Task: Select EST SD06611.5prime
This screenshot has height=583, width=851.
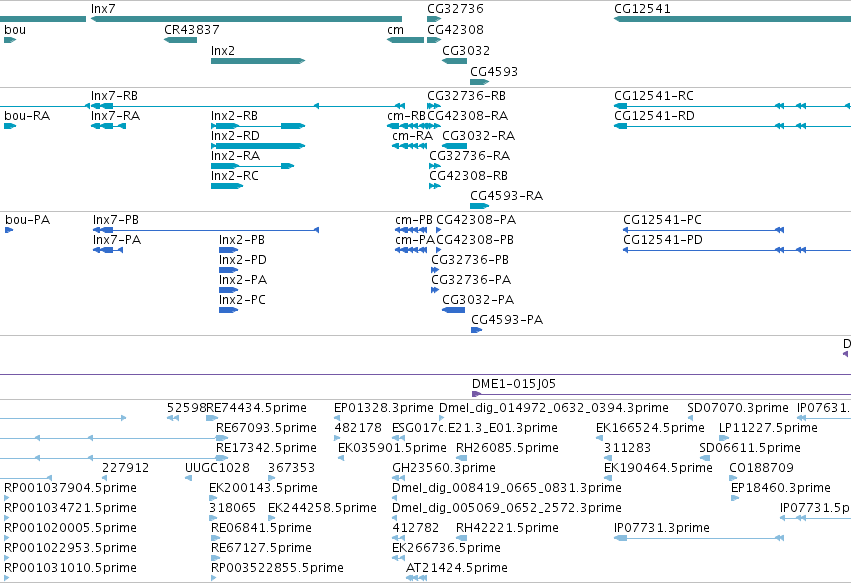Action: (x=705, y=458)
